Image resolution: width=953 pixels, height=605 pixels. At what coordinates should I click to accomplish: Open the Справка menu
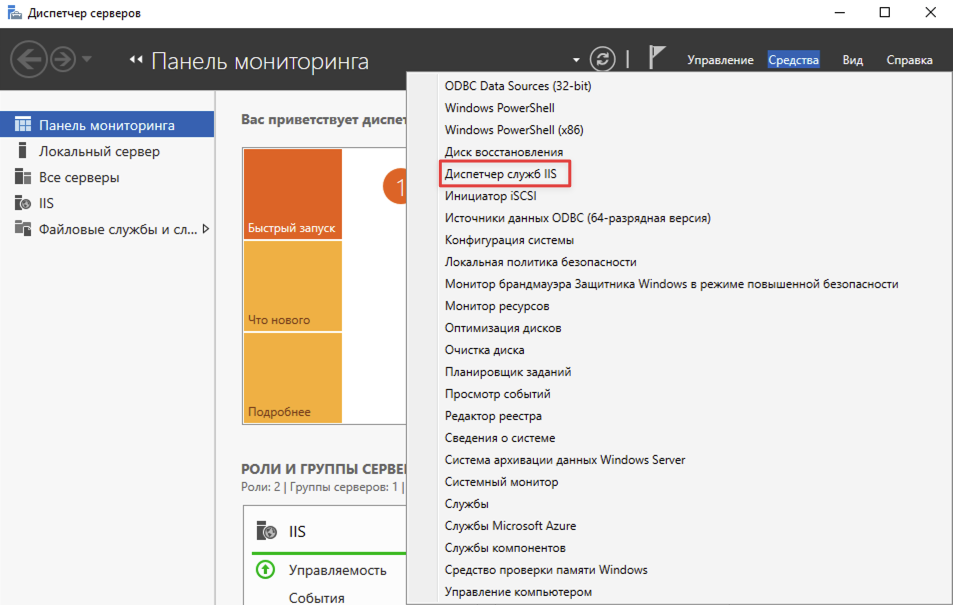coord(909,60)
